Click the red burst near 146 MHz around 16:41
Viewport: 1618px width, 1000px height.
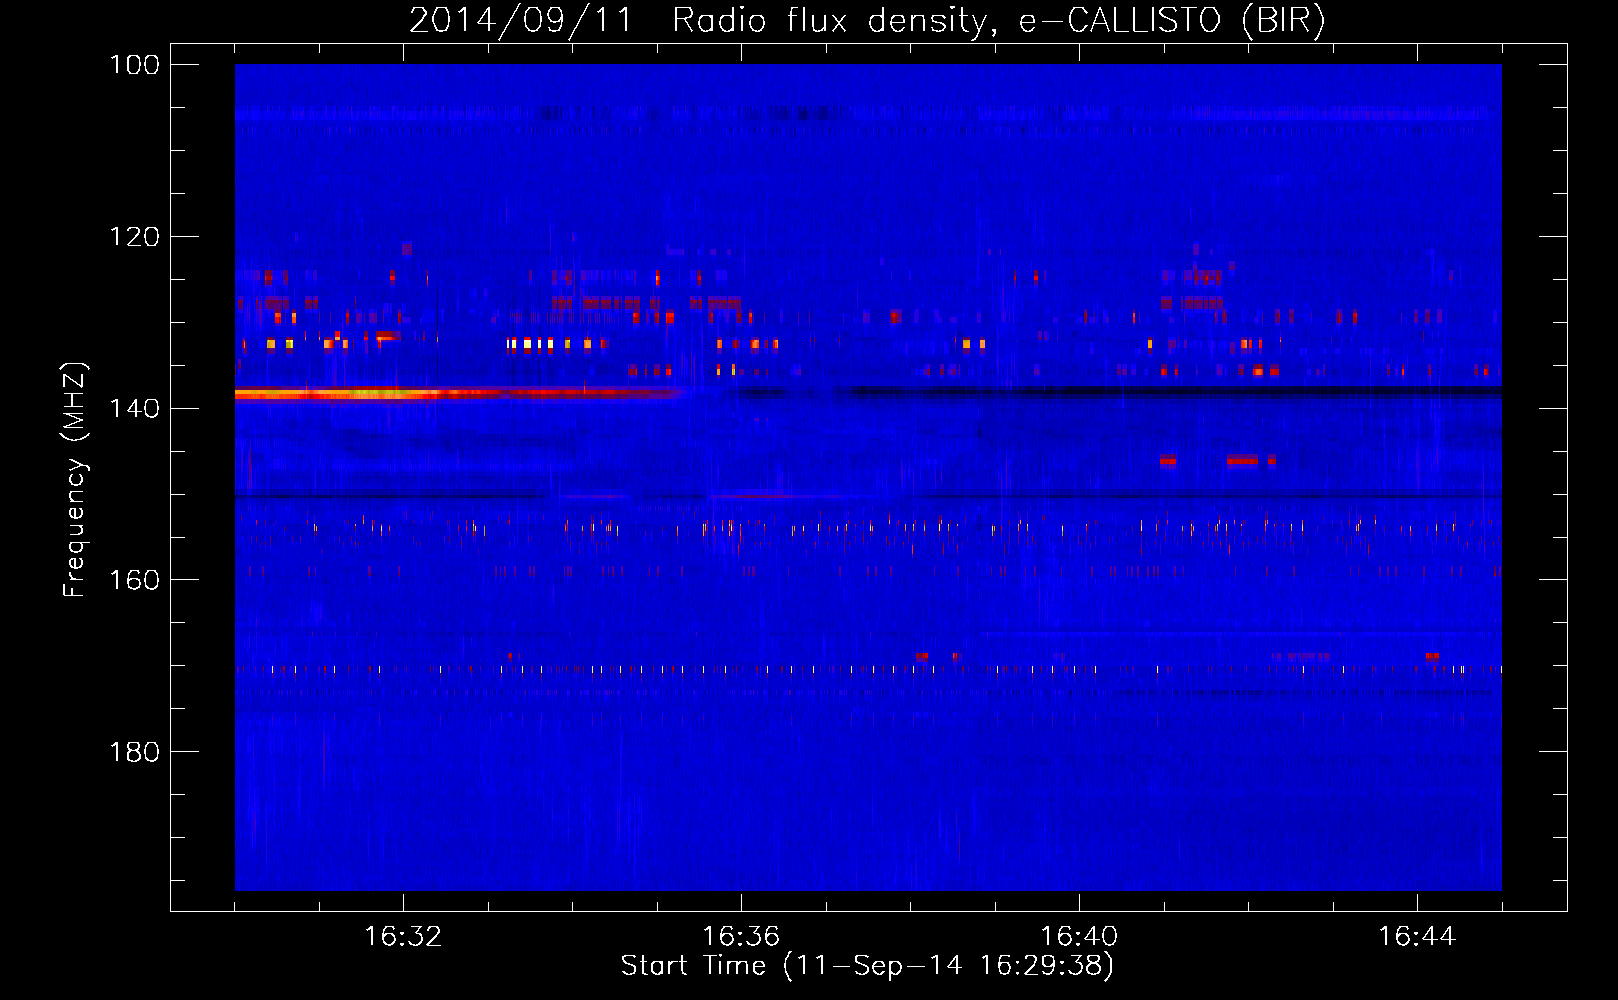(1168, 460)
